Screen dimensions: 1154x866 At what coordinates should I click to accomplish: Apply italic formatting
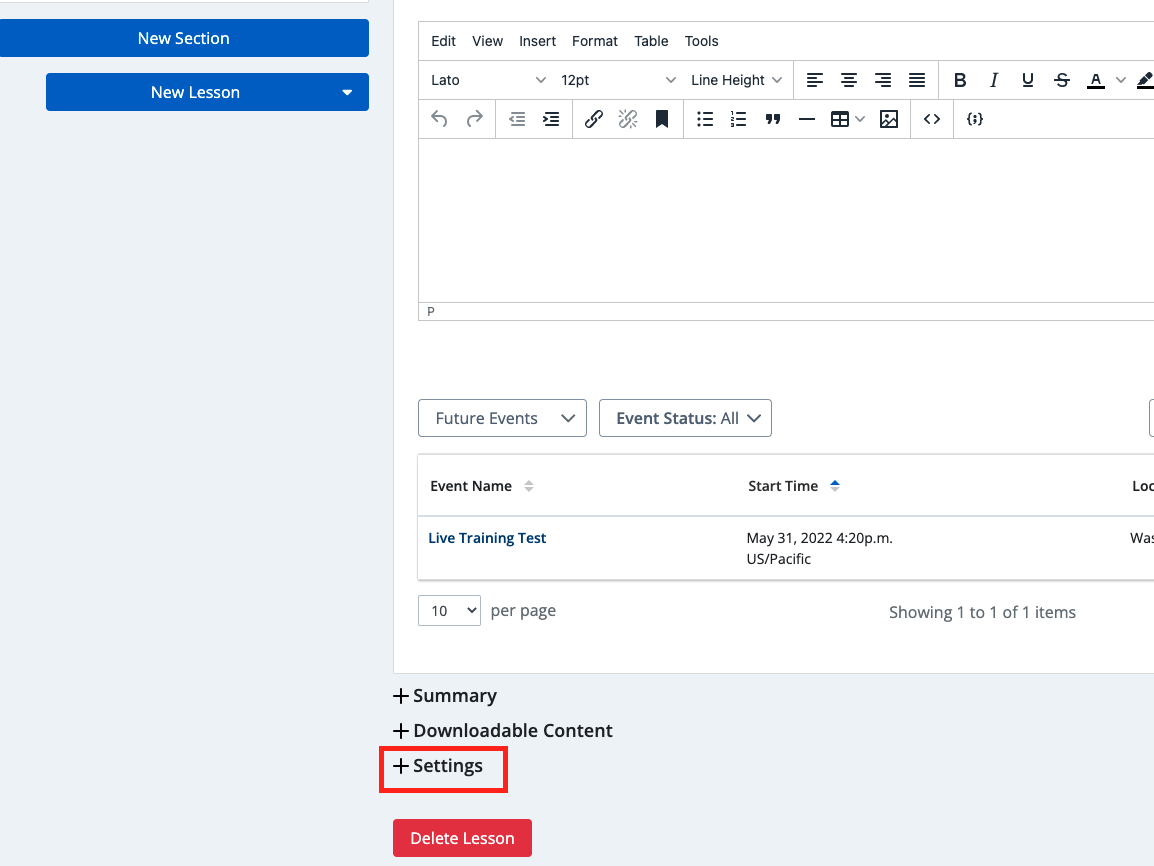994,80
